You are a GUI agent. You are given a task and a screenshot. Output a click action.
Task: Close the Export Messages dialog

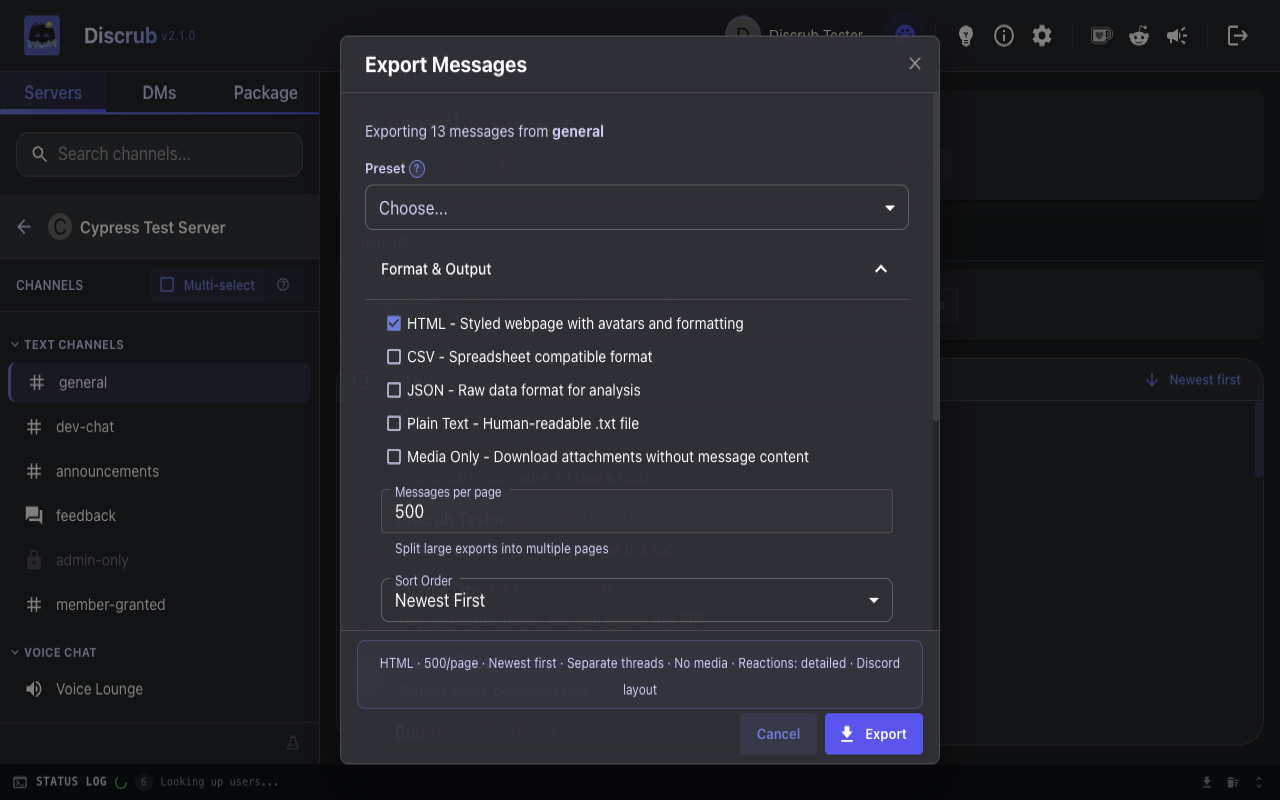(915, 64)
